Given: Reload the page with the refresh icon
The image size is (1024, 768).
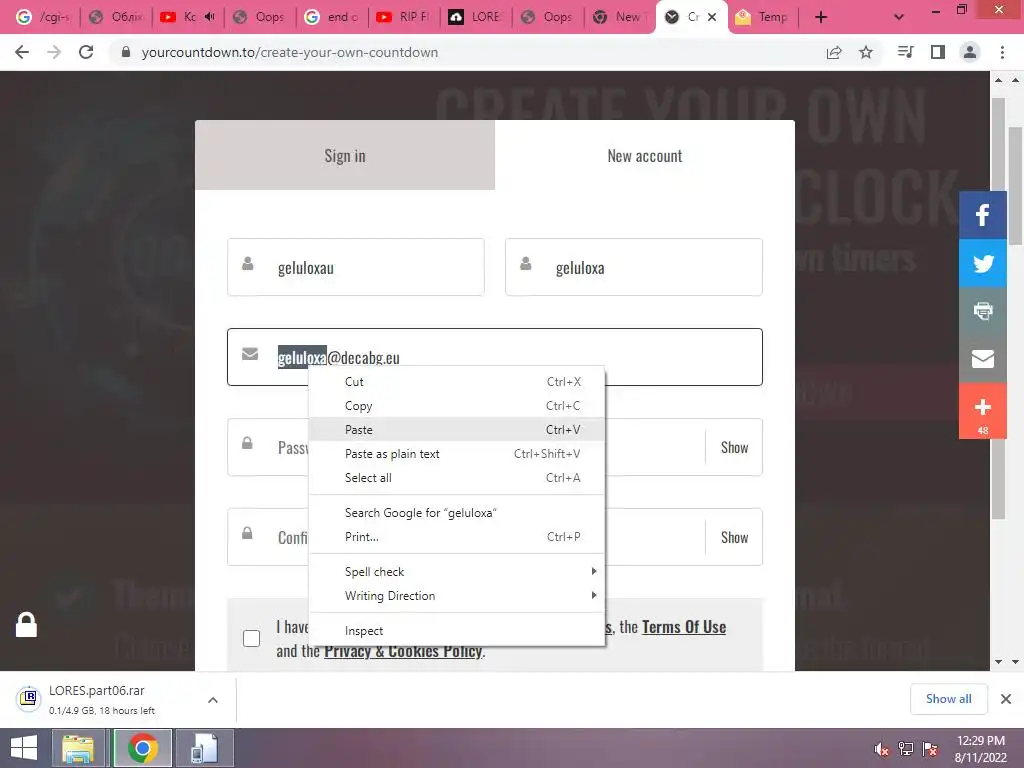Looking at the screenshot, I should [86, 52].
